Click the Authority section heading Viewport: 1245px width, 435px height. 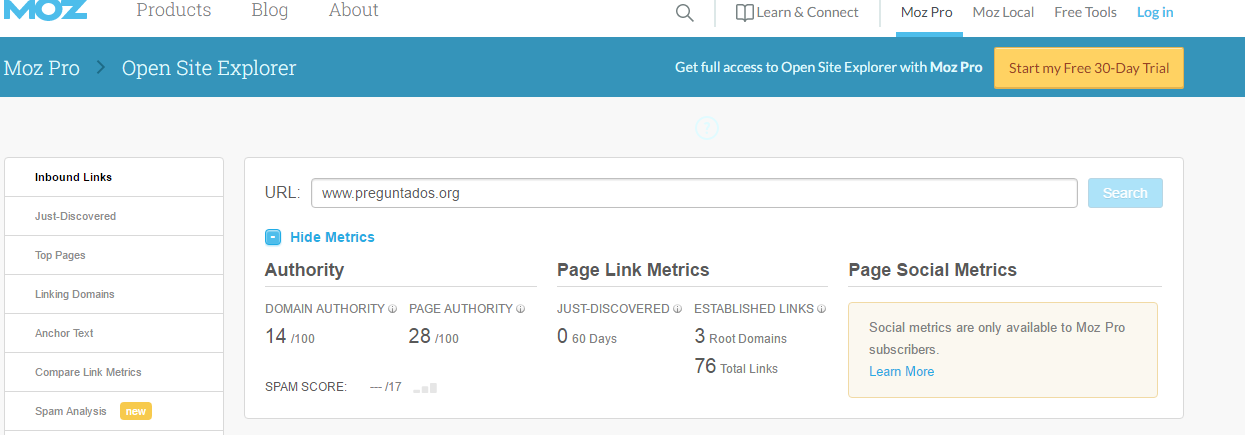click(x=304, y=270)
